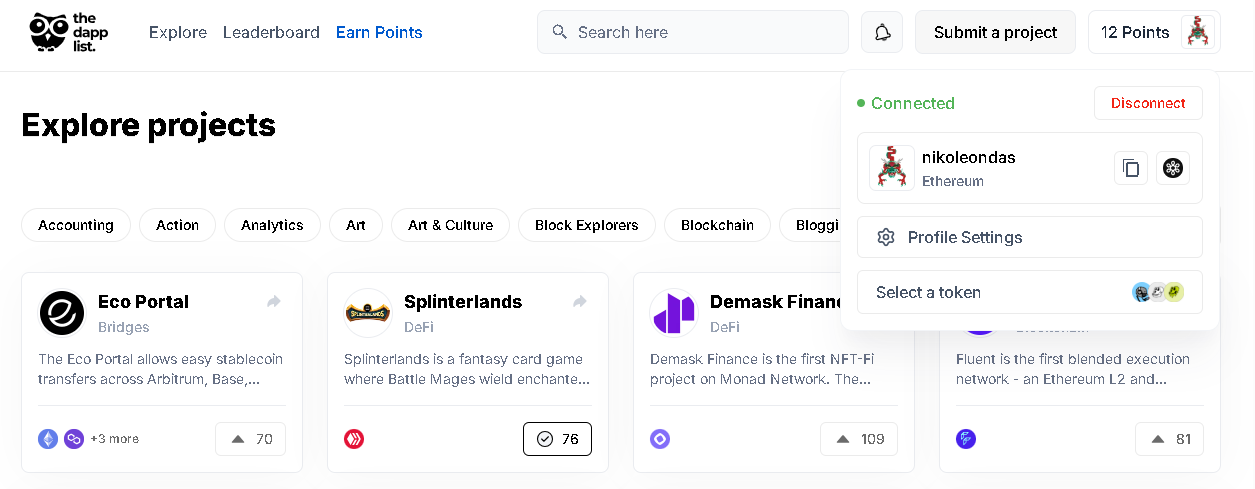Click Fluent chain icon on fourth card

pyautogui.click(x=966, y=438)
